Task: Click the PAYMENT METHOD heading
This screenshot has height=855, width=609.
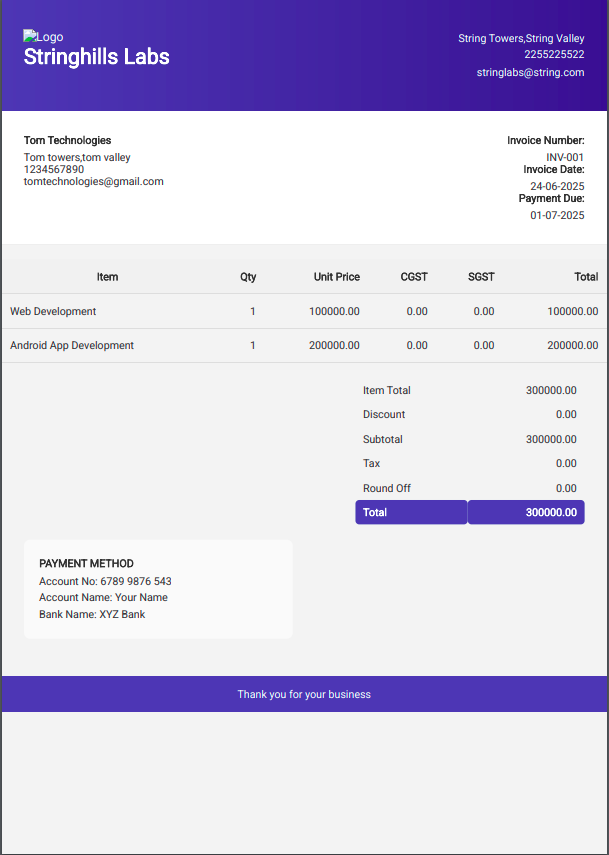Action: point(86,564)
